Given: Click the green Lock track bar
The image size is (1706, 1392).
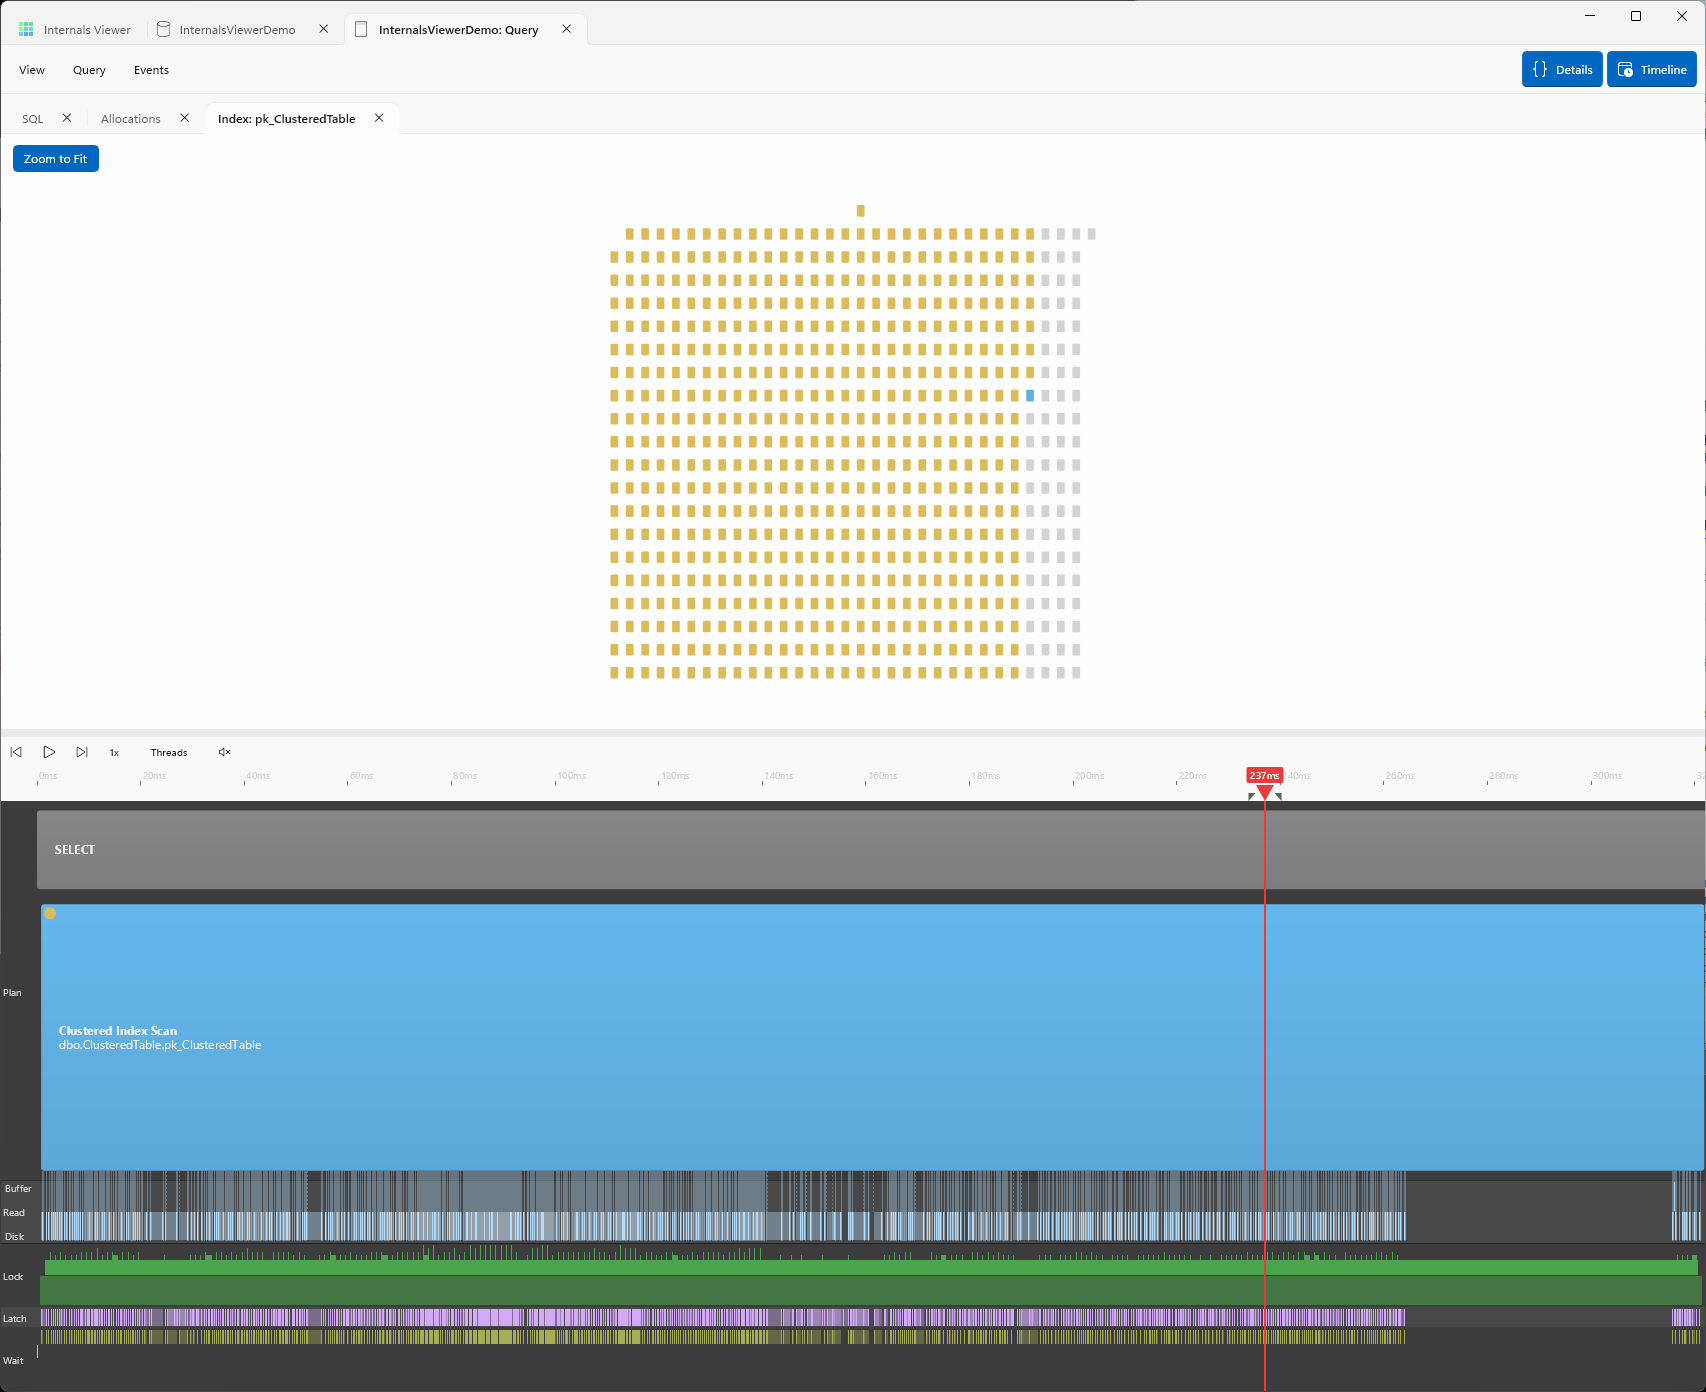Looking at the screenshot, I should (x=871, y=1268).
